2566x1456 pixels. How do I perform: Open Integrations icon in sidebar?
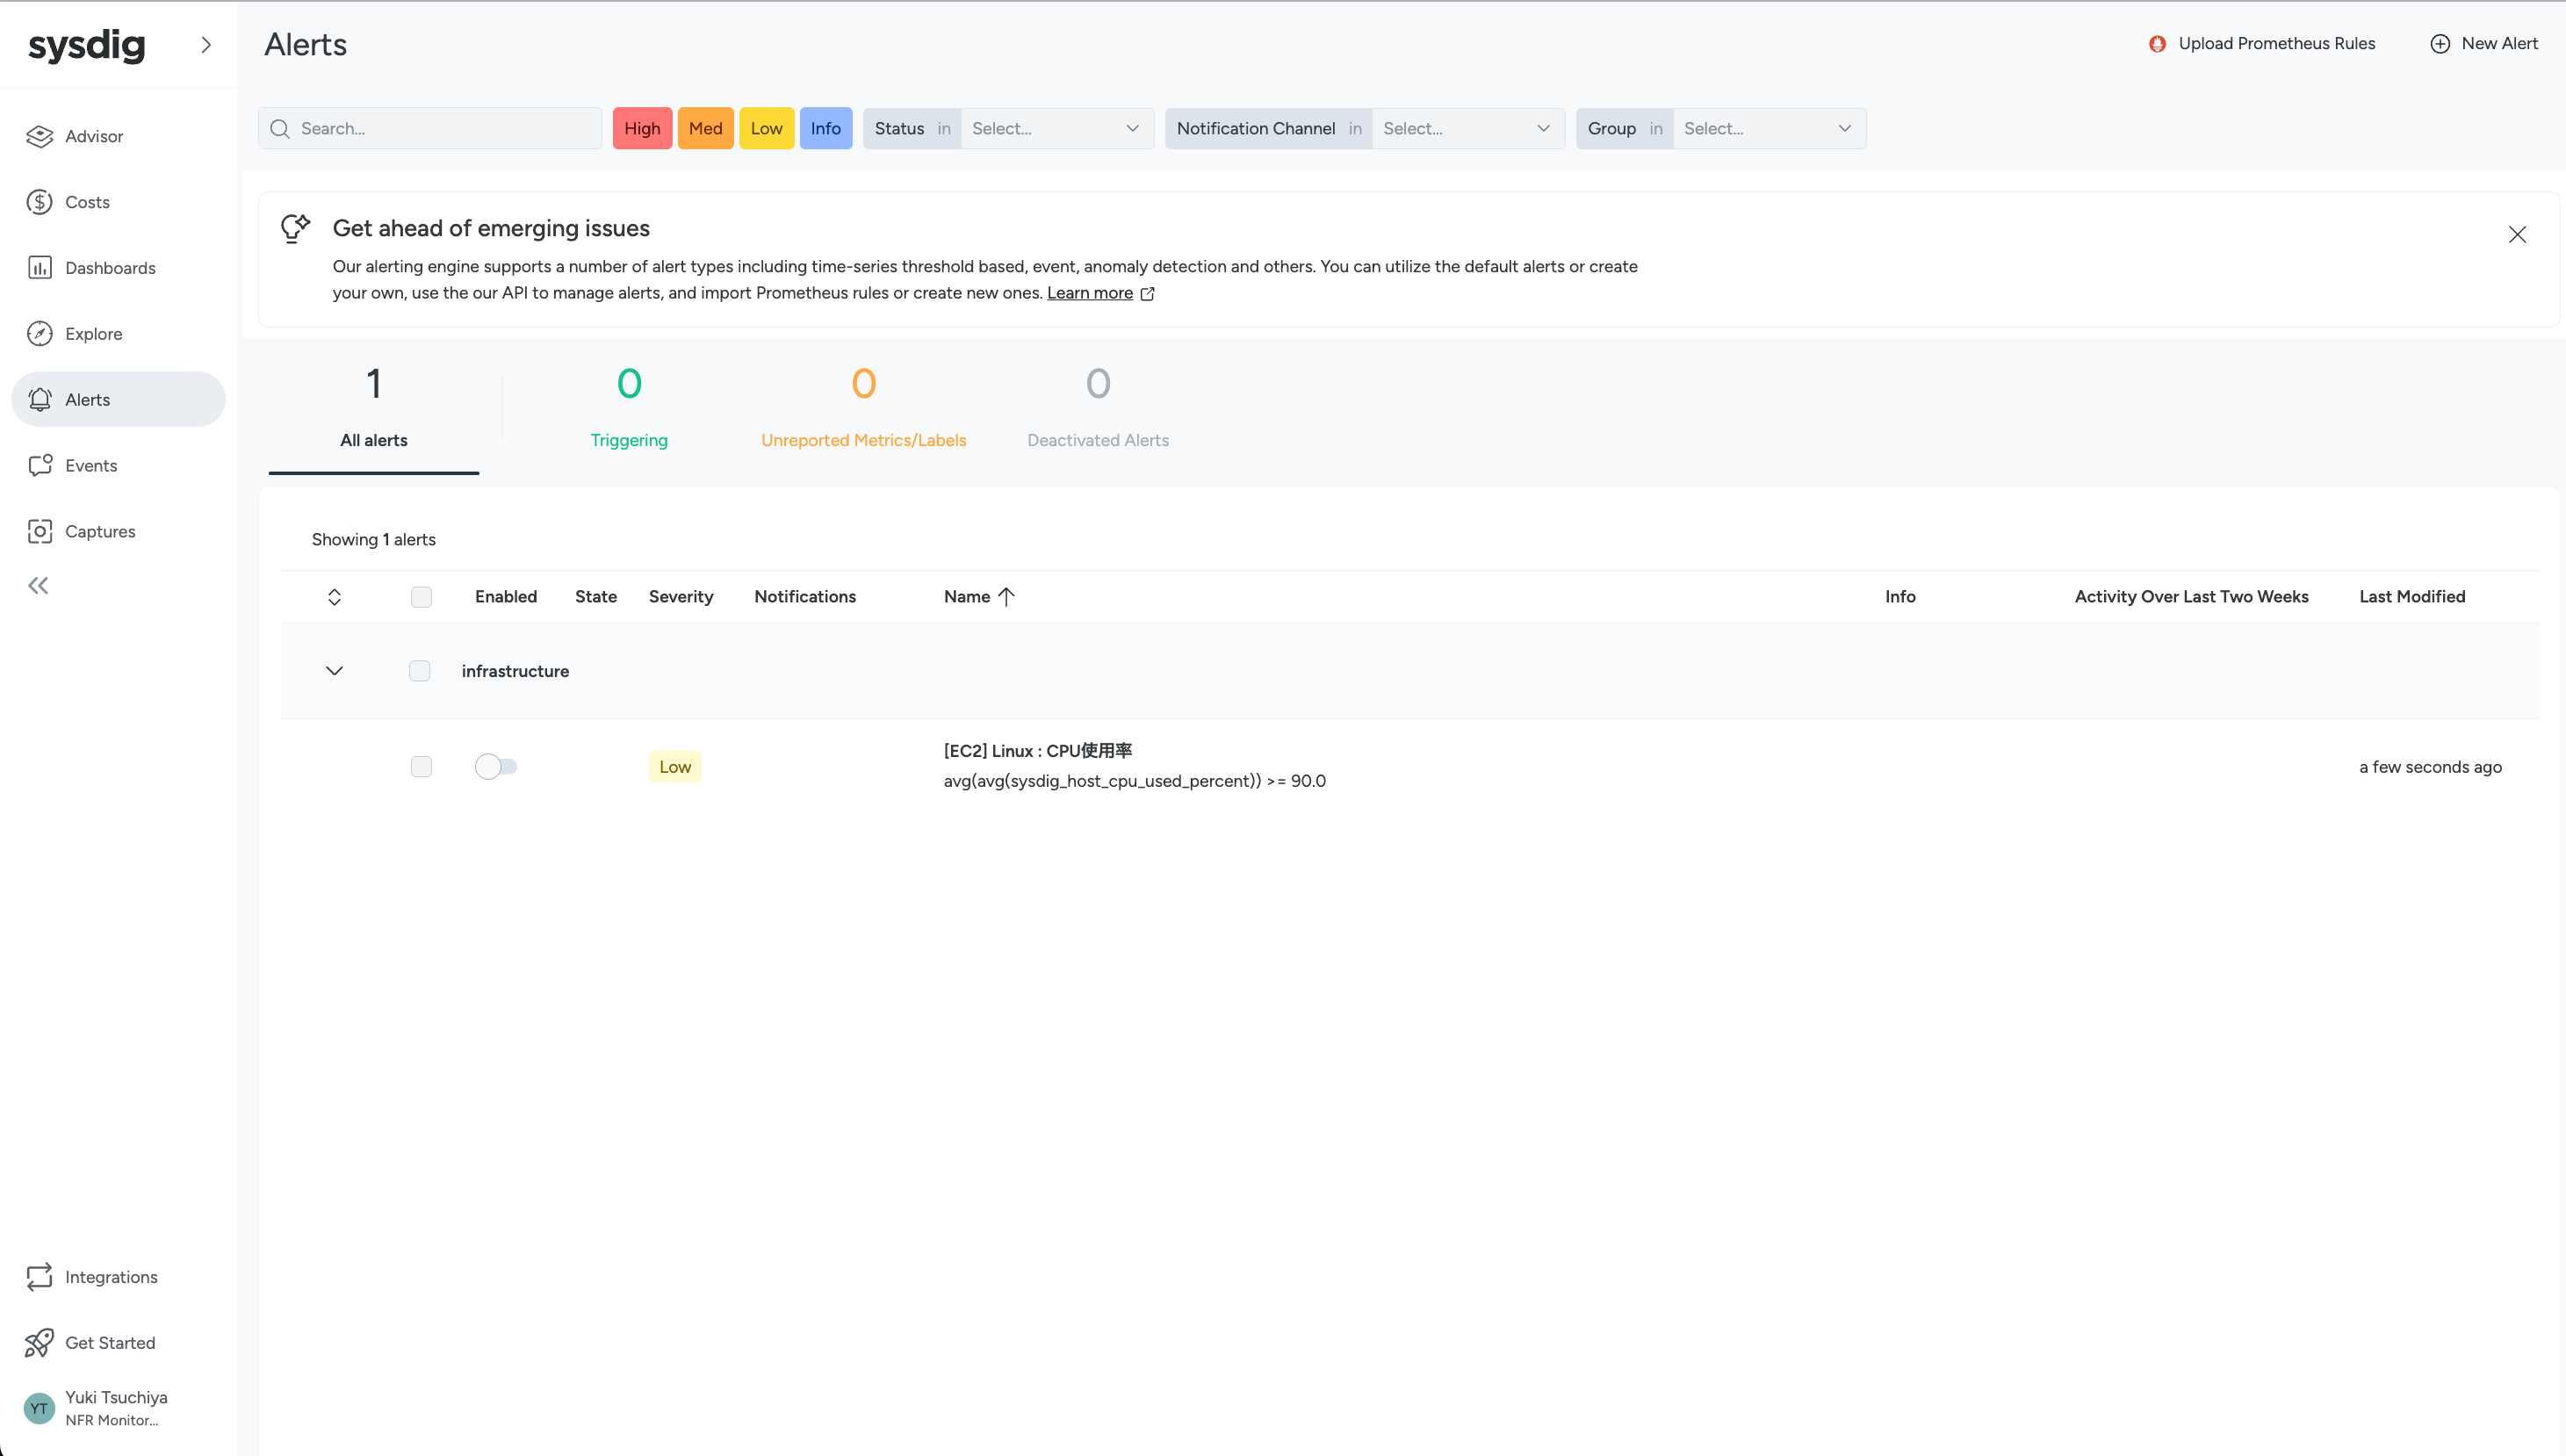(x=39, y=1277)
